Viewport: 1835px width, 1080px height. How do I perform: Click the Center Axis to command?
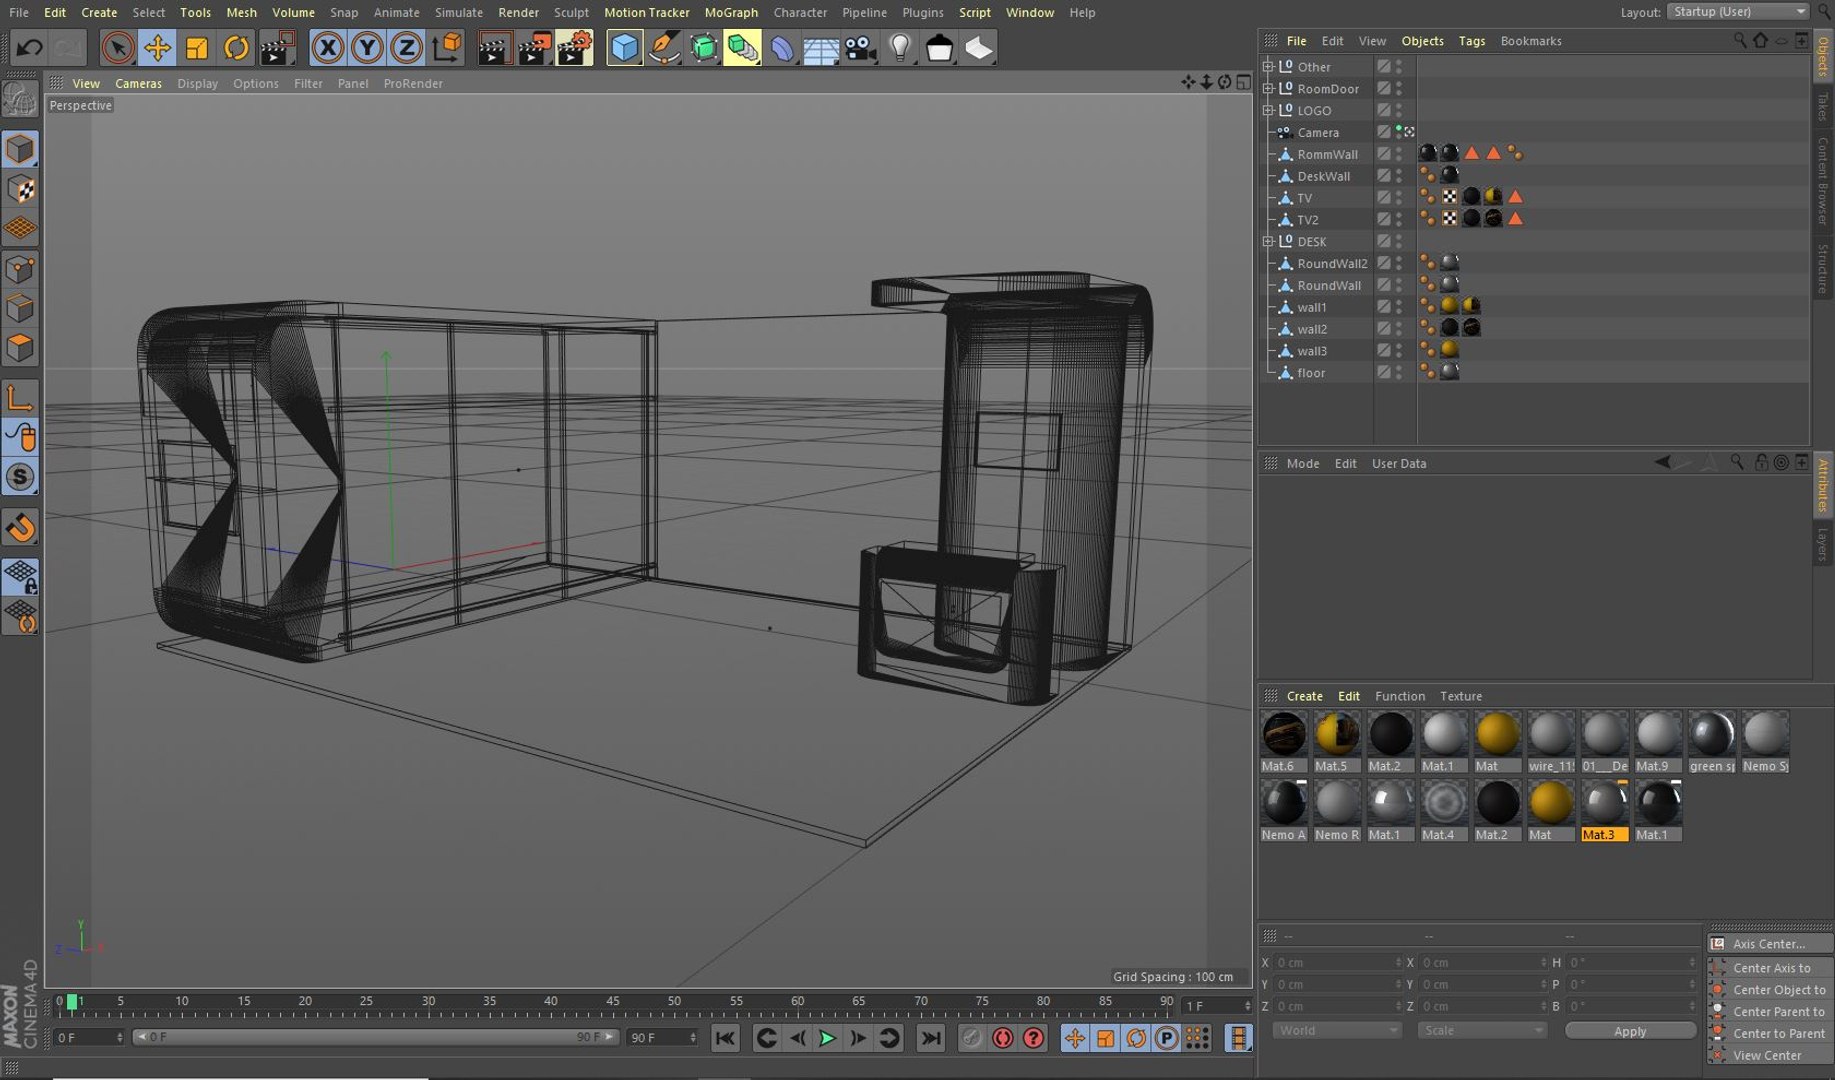(x=1771, y=968)
